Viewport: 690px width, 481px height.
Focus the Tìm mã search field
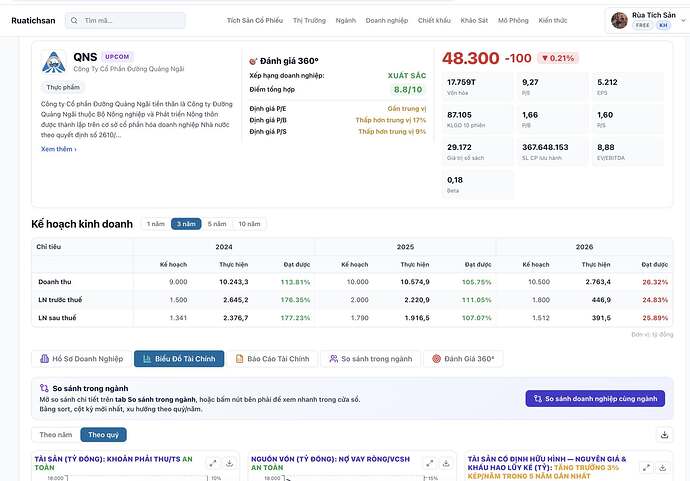click(125, 20)
